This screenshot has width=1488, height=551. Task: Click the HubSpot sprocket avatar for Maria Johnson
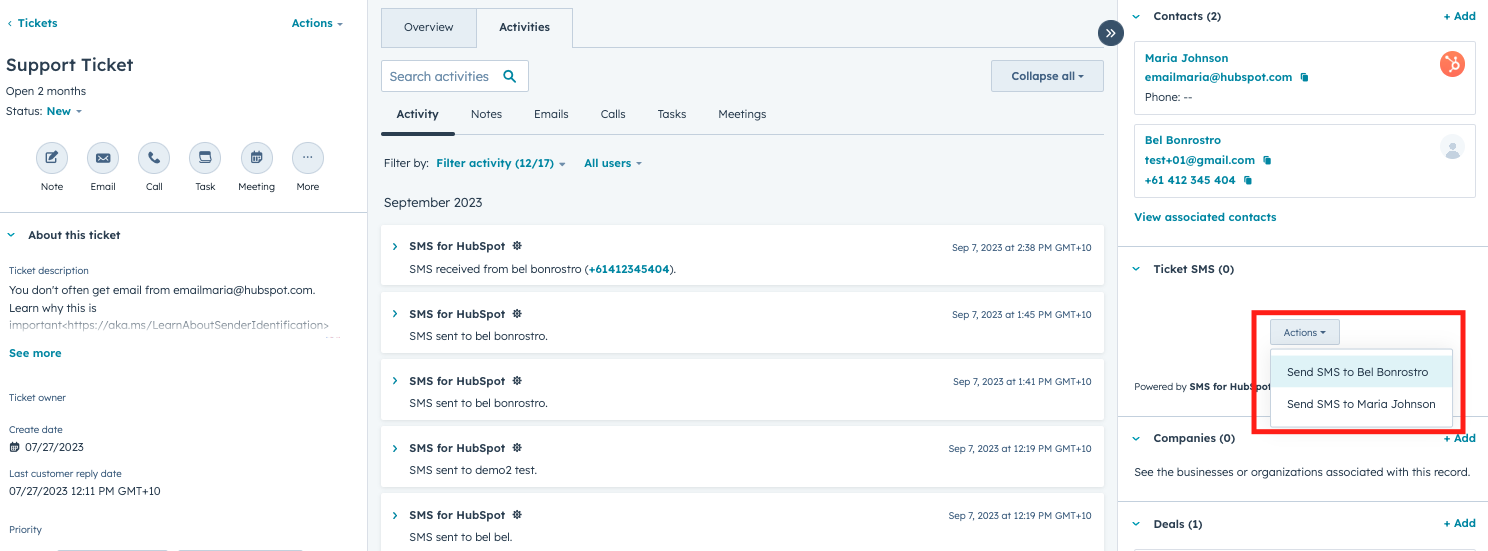(x=1452, y=65)
